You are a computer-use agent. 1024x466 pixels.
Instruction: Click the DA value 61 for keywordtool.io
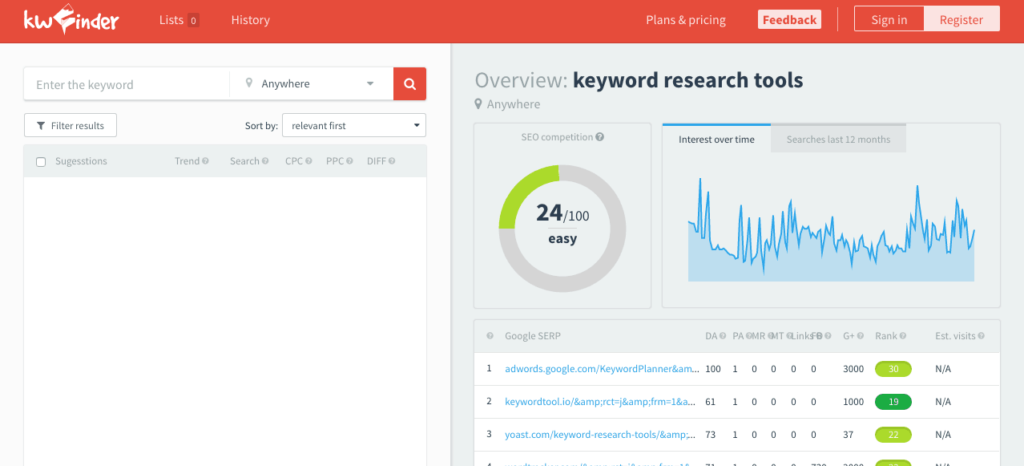coord(710,401)
